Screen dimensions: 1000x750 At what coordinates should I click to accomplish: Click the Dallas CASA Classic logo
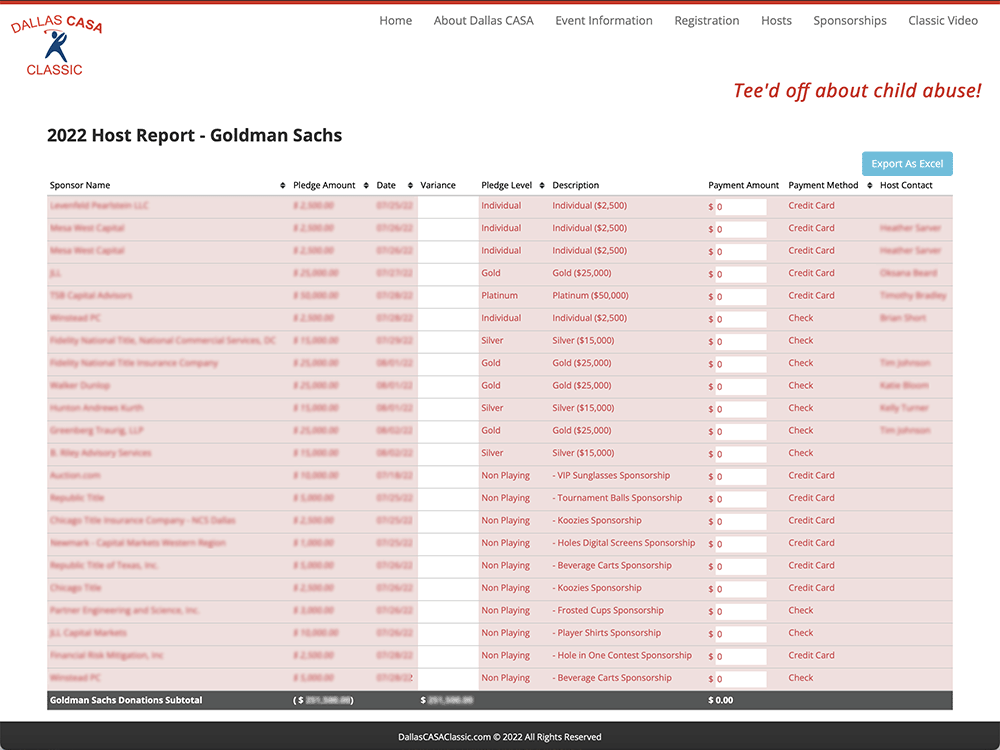coord(56,46)
